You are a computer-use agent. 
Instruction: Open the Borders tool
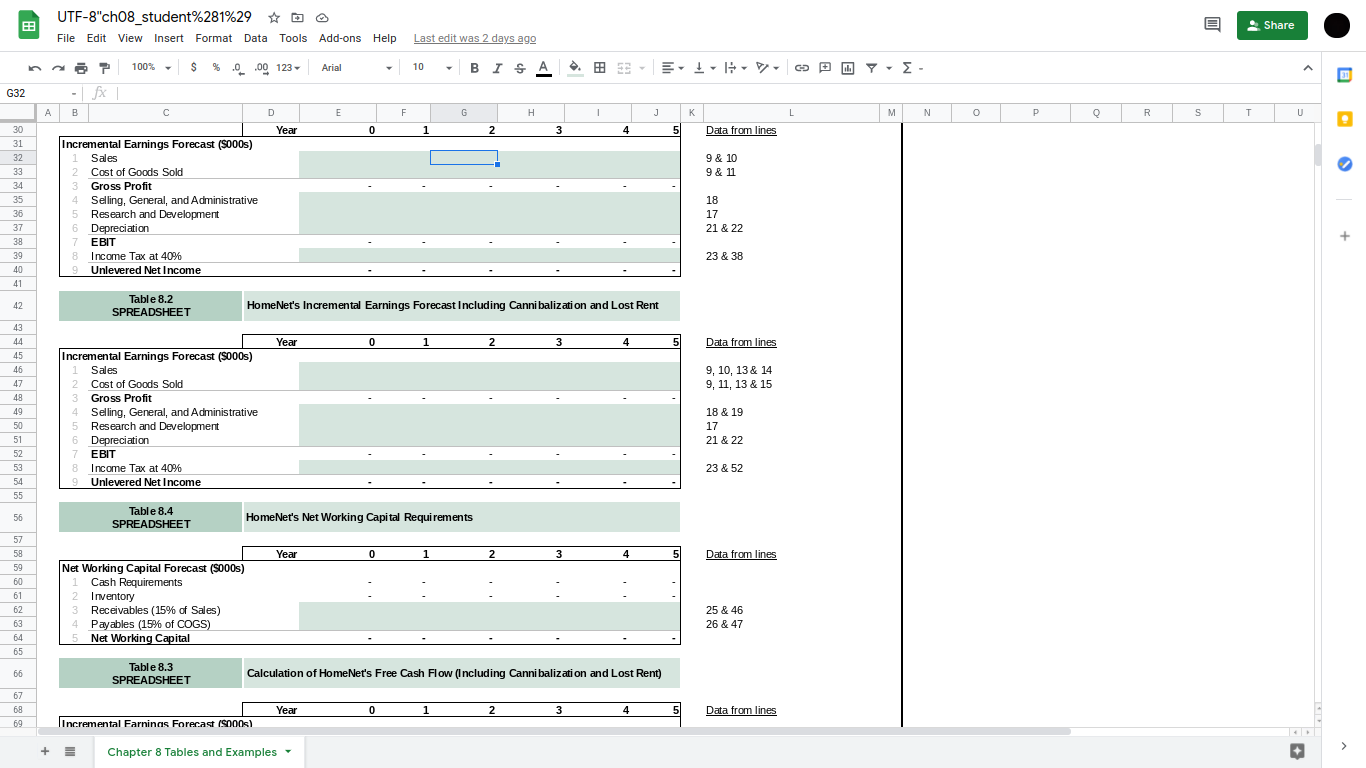point(599,67)
